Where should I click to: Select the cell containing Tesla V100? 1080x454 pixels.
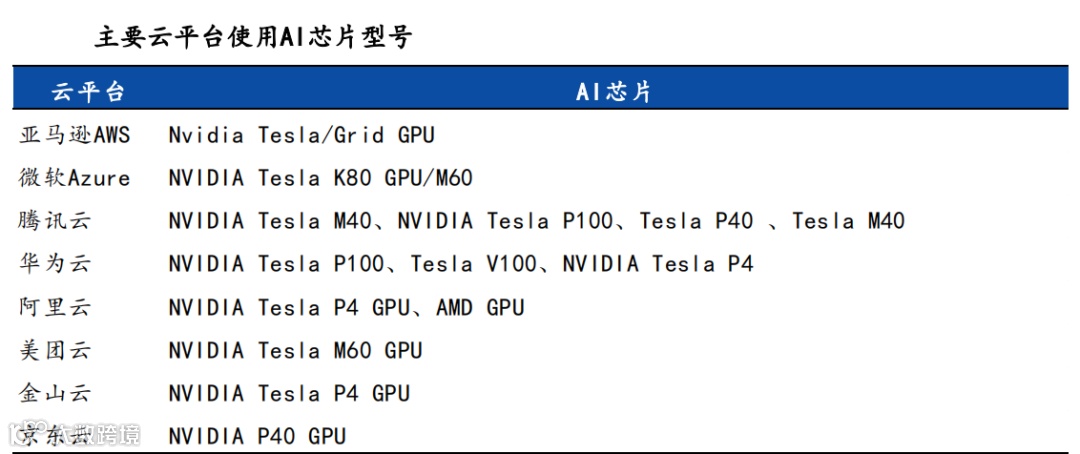(461, 264)
